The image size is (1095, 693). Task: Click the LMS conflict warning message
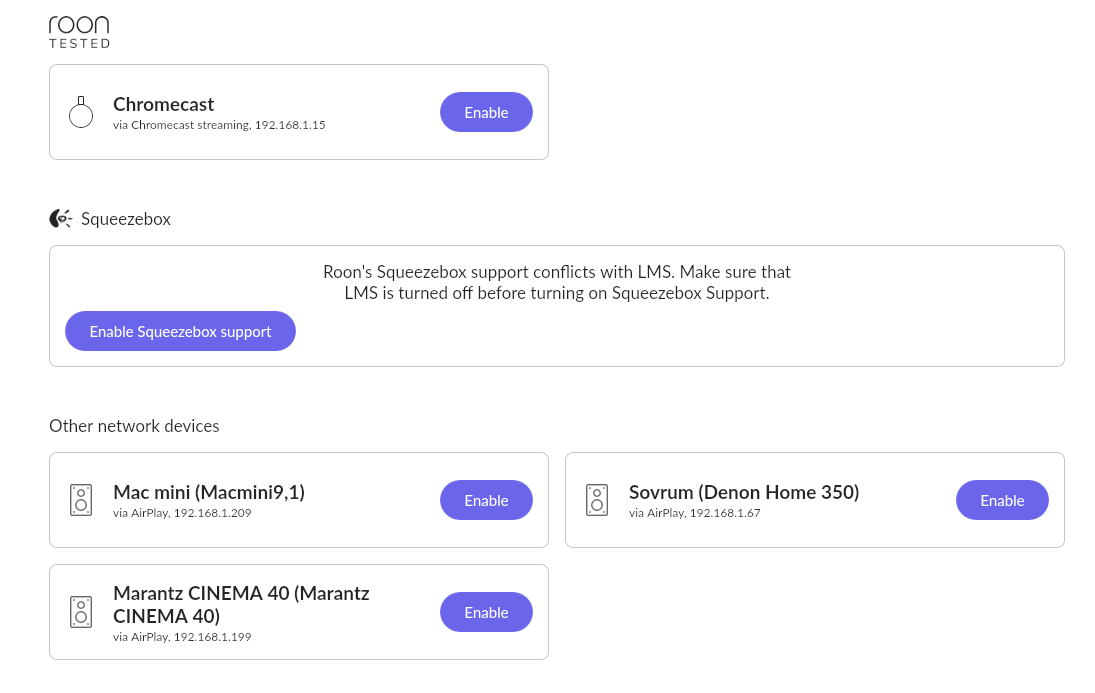click(x=557, y=282)
